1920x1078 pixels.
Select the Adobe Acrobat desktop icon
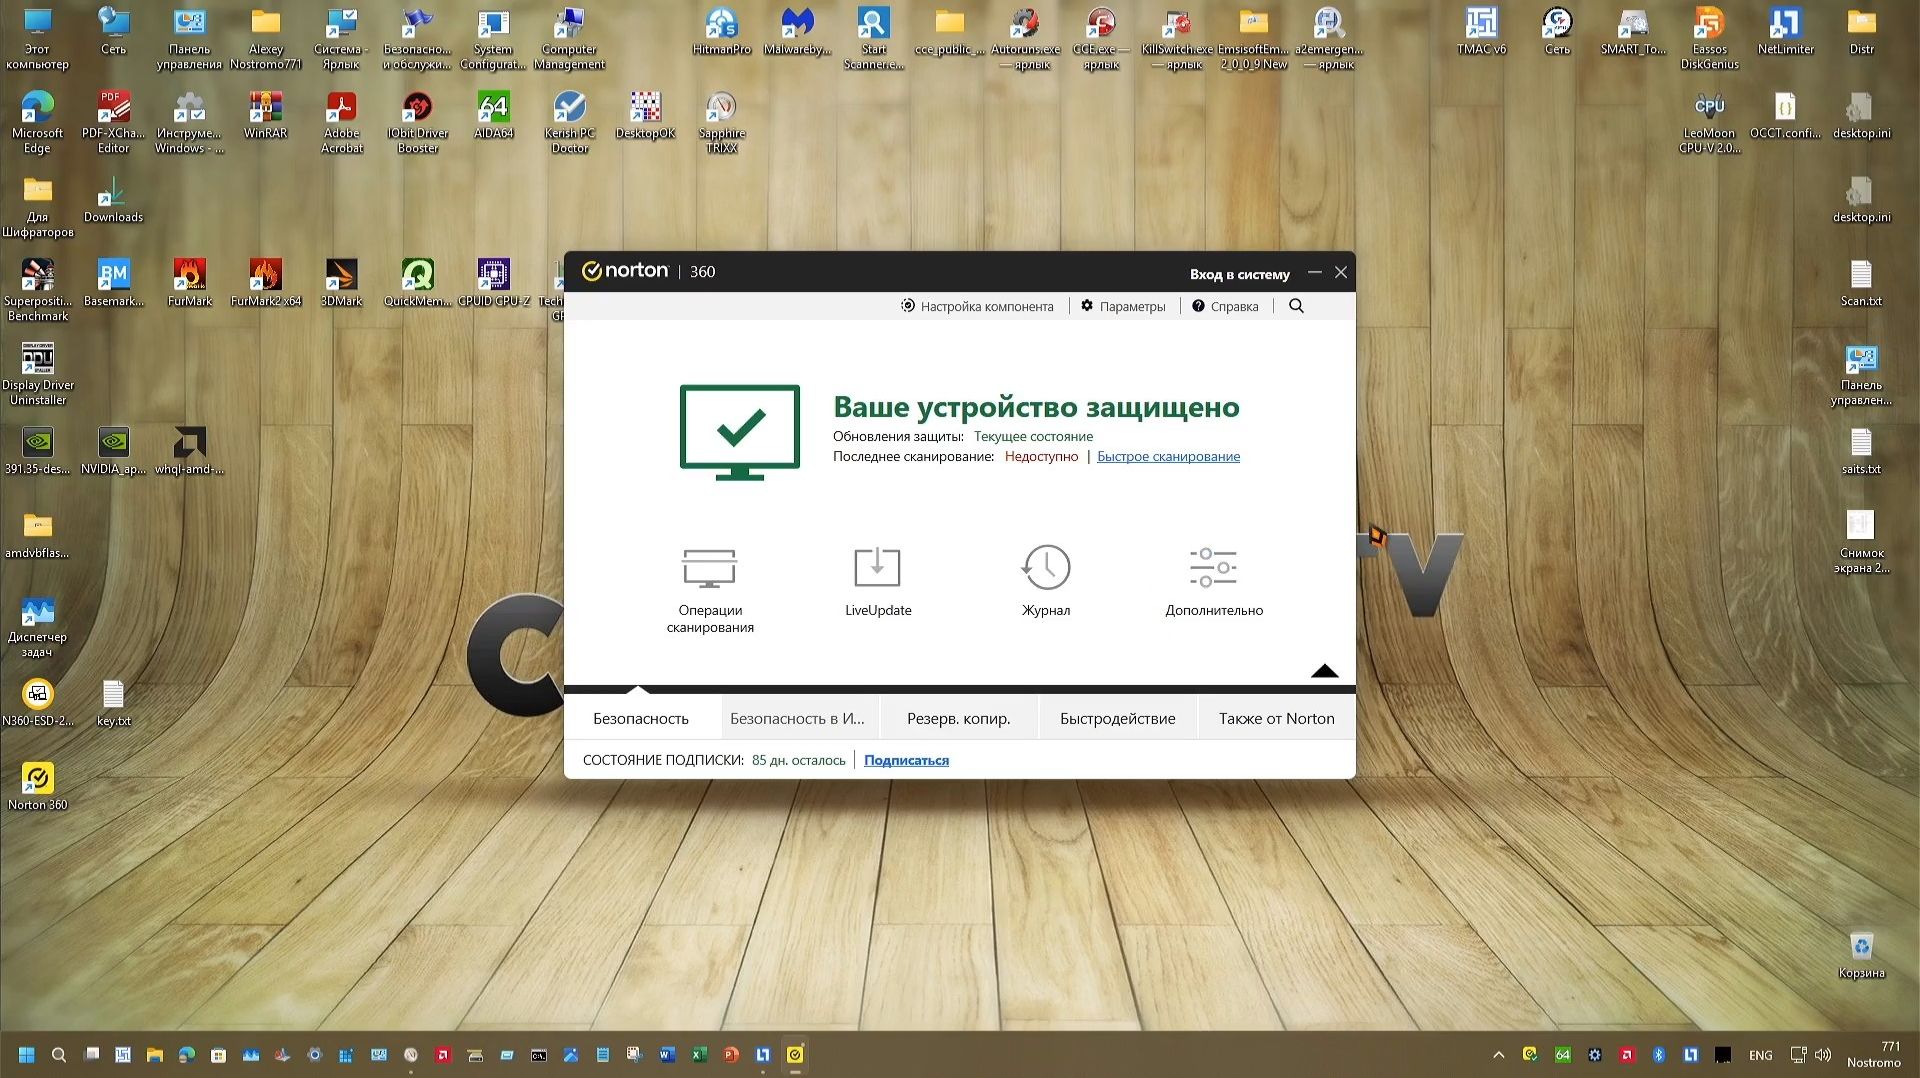point(341,122)
